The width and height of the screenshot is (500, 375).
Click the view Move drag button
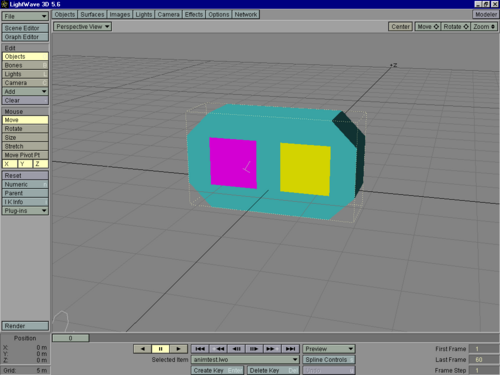428,27
